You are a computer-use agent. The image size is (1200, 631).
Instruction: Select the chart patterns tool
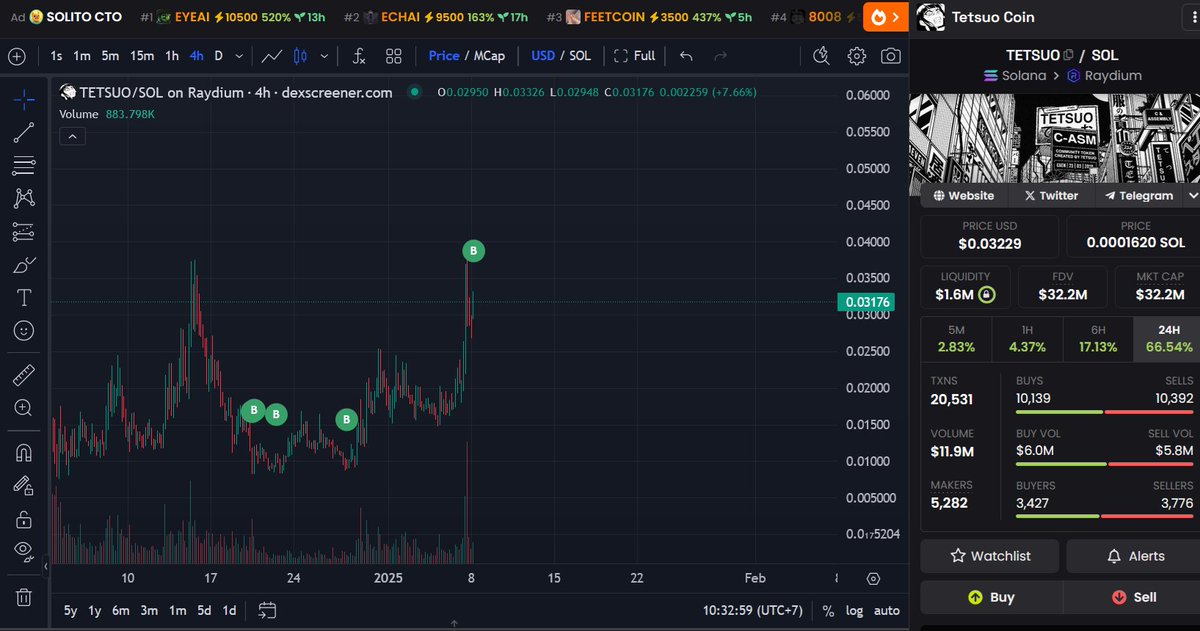[x=24, y=198]
